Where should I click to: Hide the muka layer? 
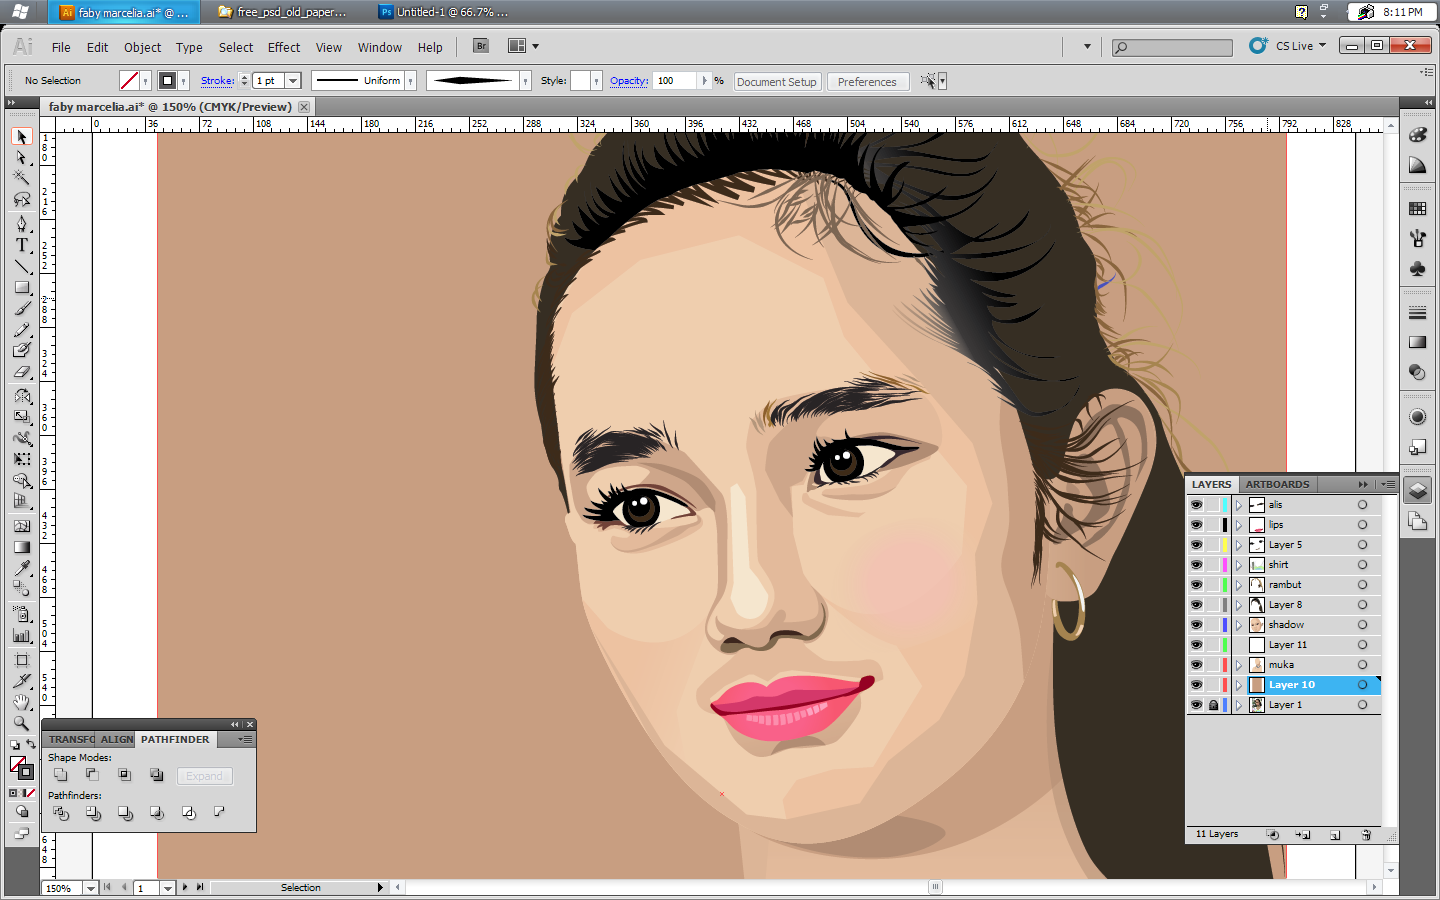coord(1196,665)
